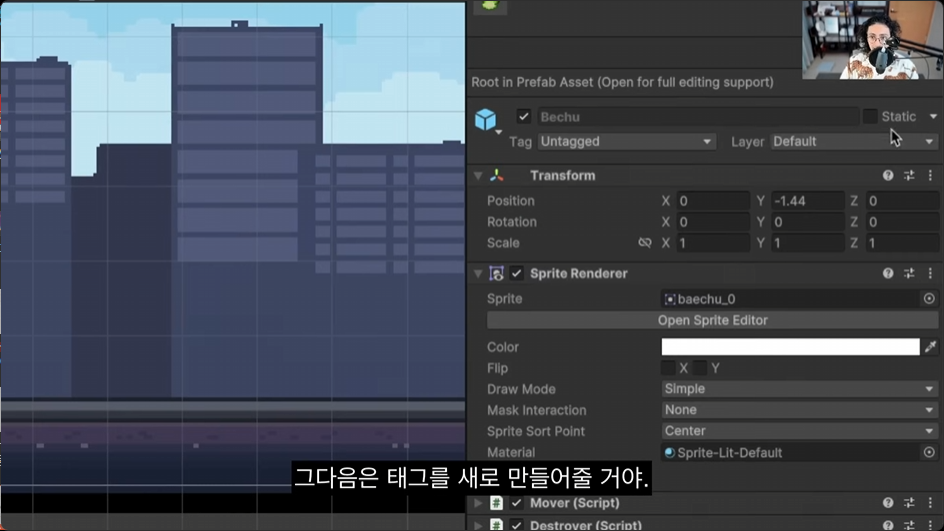Disable the Destroyer script checkbox
The image size is (944, 531).
(x=517, y=525)
